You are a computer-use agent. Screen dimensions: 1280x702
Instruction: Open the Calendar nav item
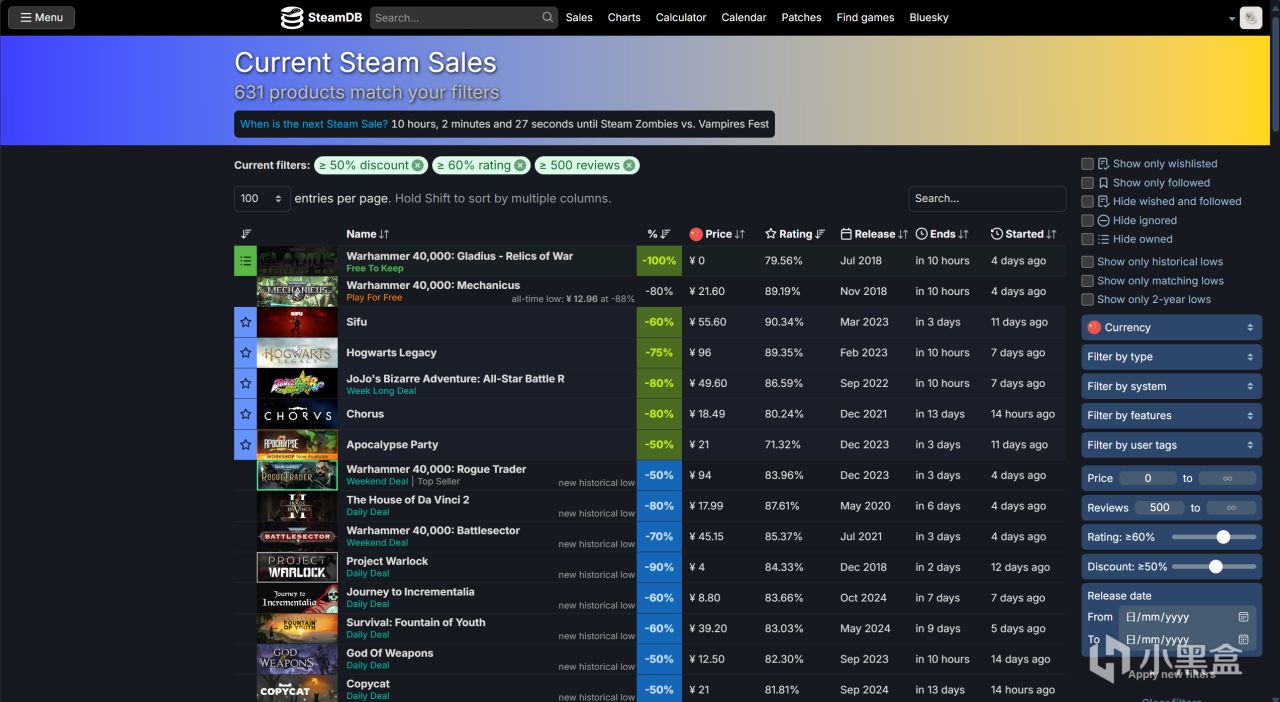tap(744, 17)
